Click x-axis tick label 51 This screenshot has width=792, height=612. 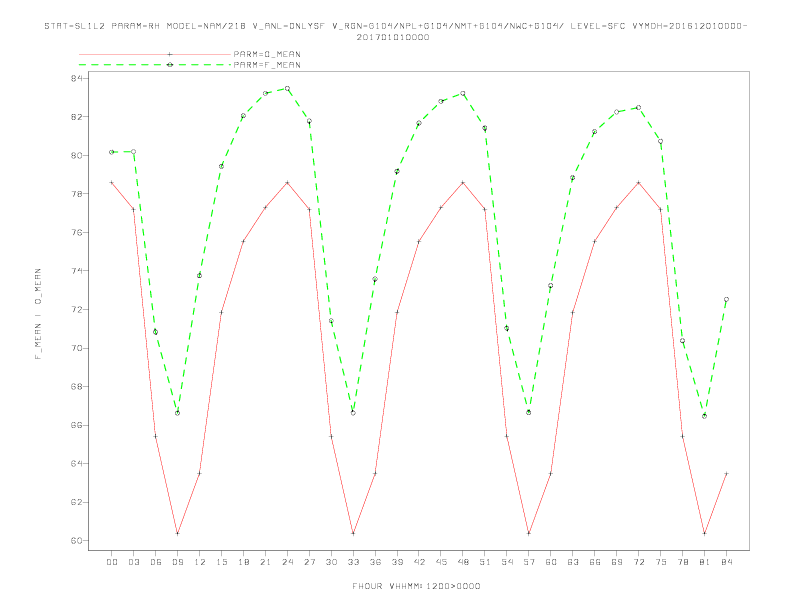coord(485,562)
